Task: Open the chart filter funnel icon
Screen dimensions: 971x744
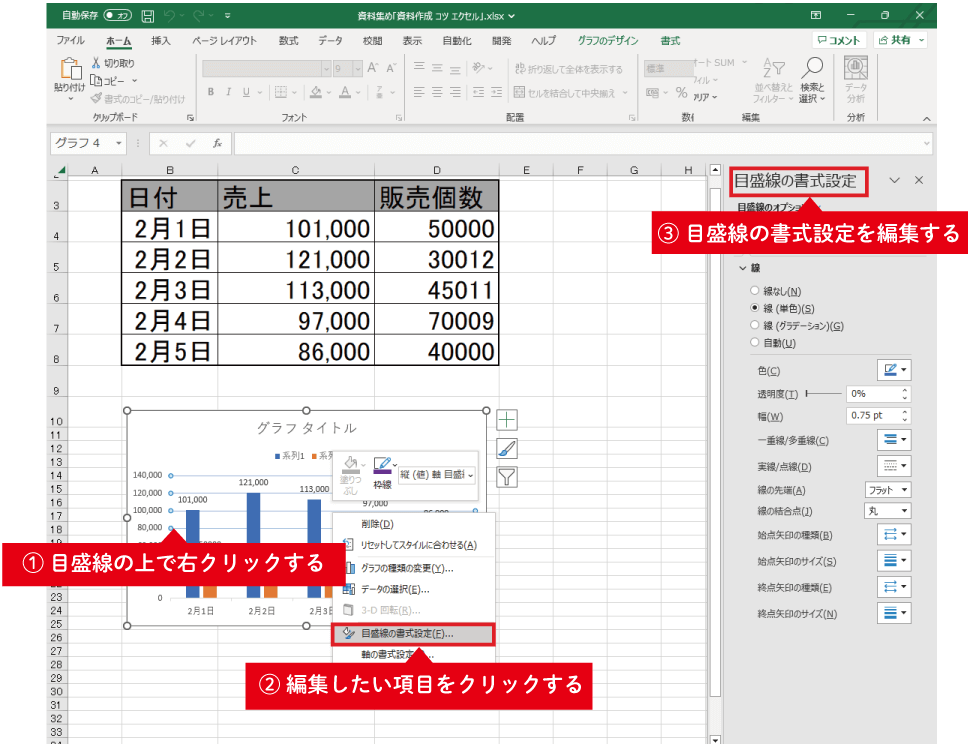Action: pos(507,477)
